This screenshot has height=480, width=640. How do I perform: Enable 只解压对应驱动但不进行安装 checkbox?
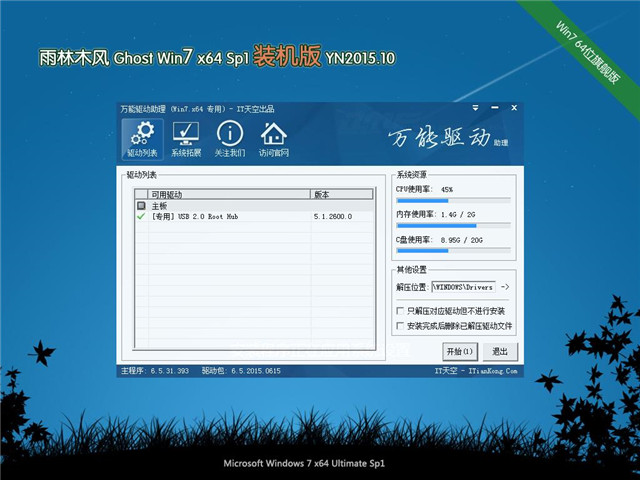click(400, 311)
